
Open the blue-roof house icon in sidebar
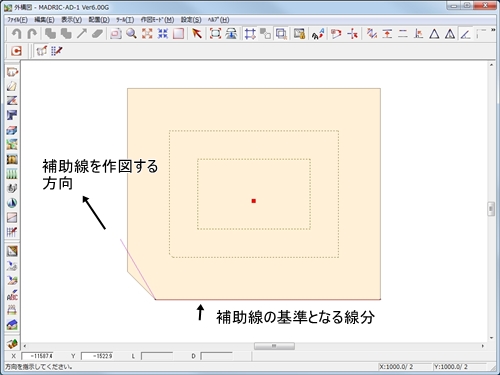(x=12, y=324)
